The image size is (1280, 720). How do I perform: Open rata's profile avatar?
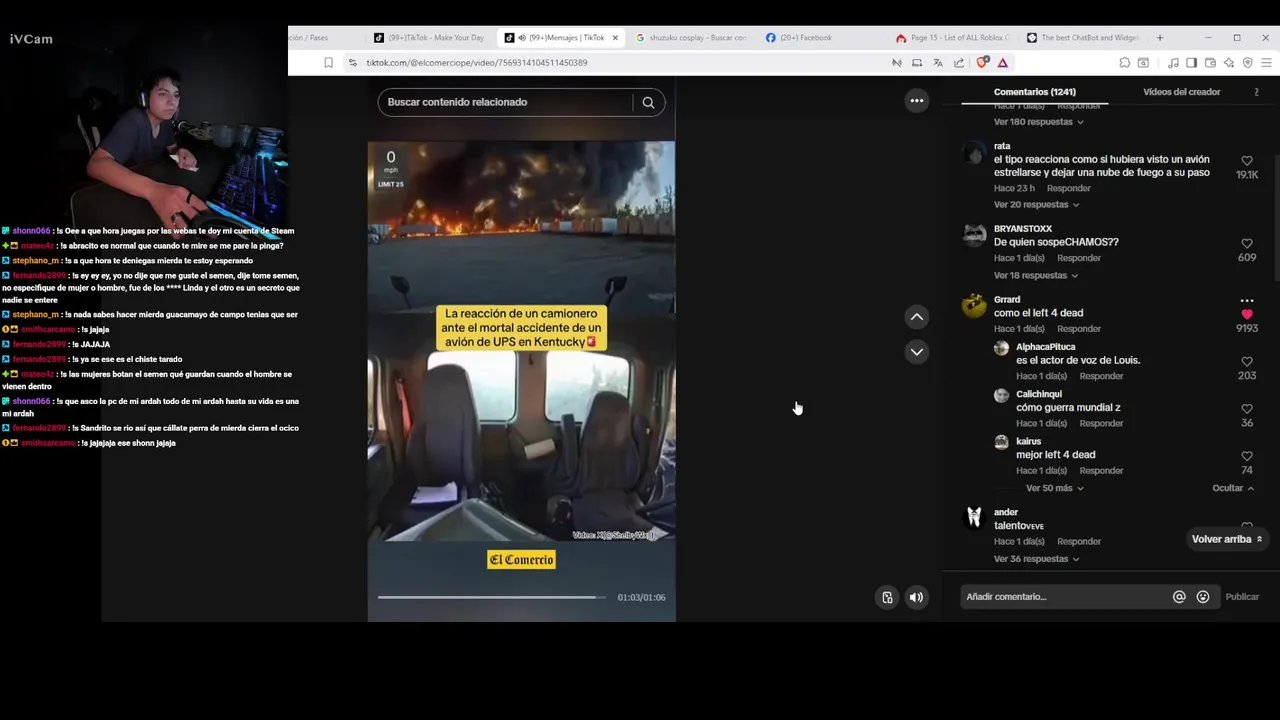973,153
